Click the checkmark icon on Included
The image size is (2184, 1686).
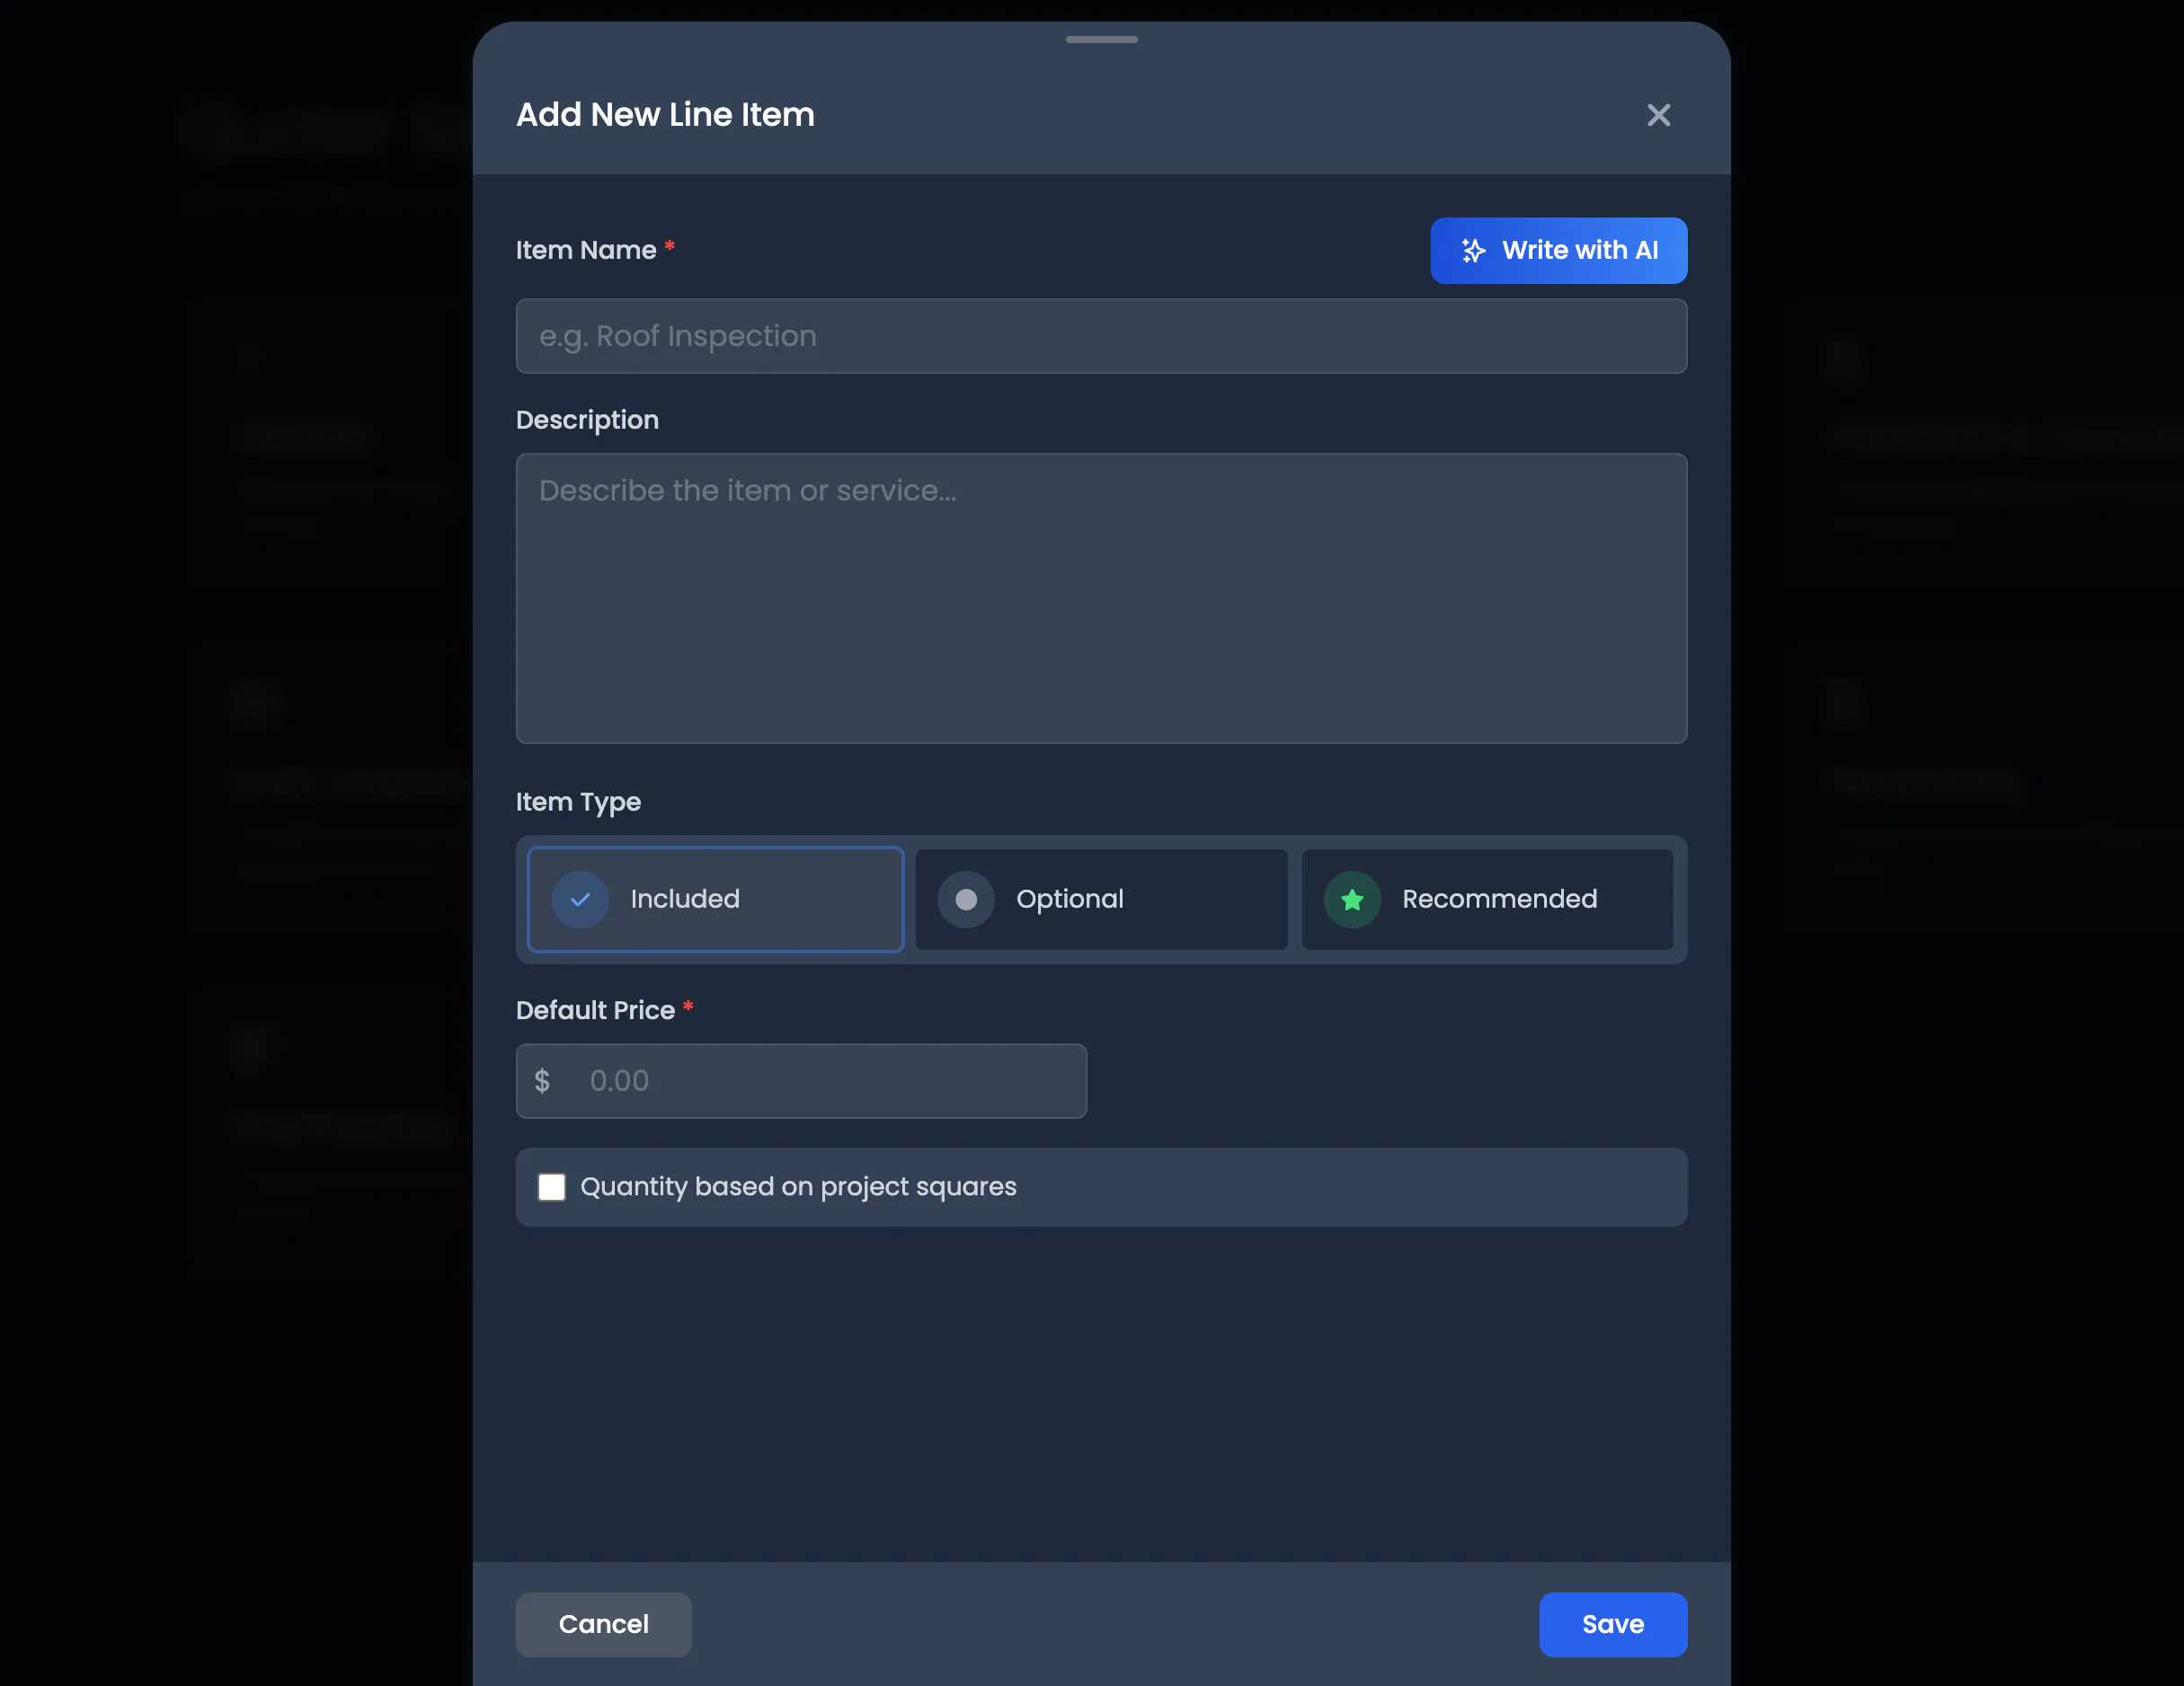580,899
